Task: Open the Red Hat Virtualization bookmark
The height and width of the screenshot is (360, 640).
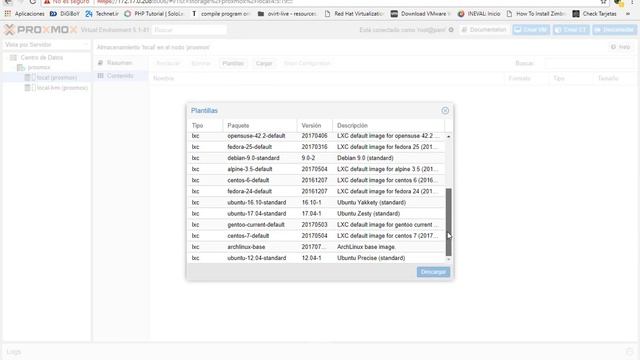Action: click(x=354, y=14)
